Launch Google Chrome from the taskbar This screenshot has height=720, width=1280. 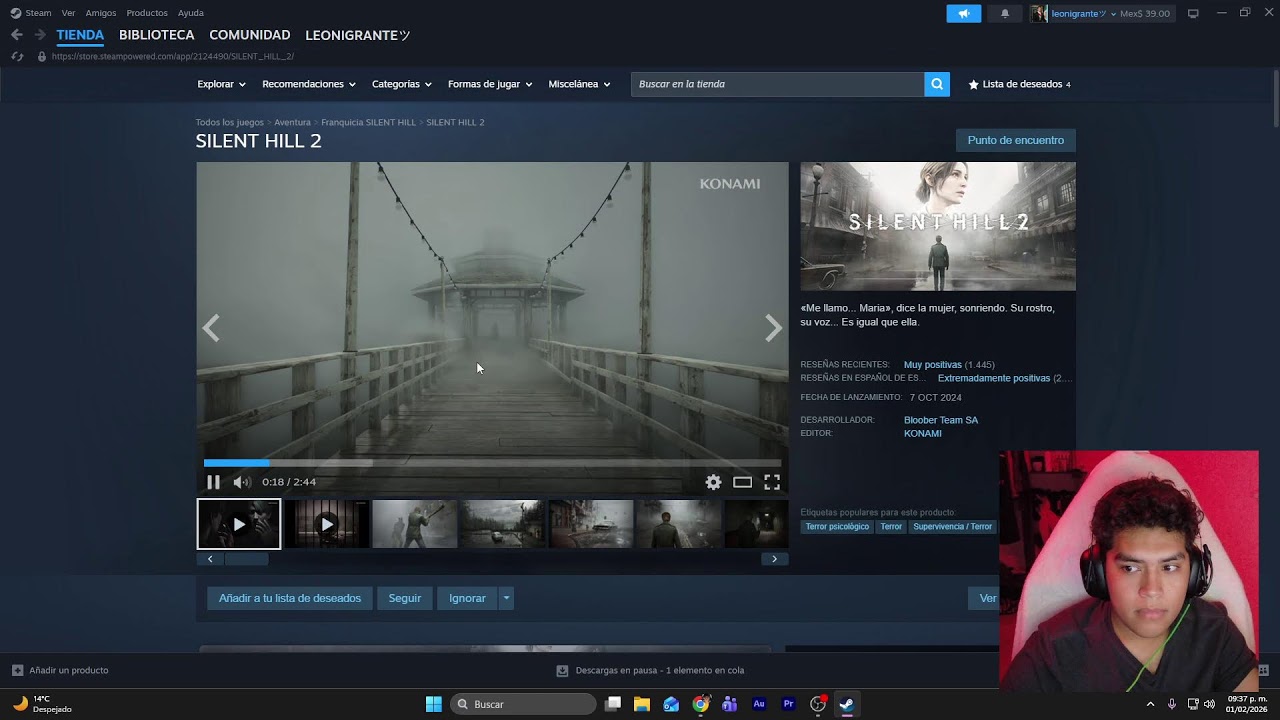click(701, 704)
